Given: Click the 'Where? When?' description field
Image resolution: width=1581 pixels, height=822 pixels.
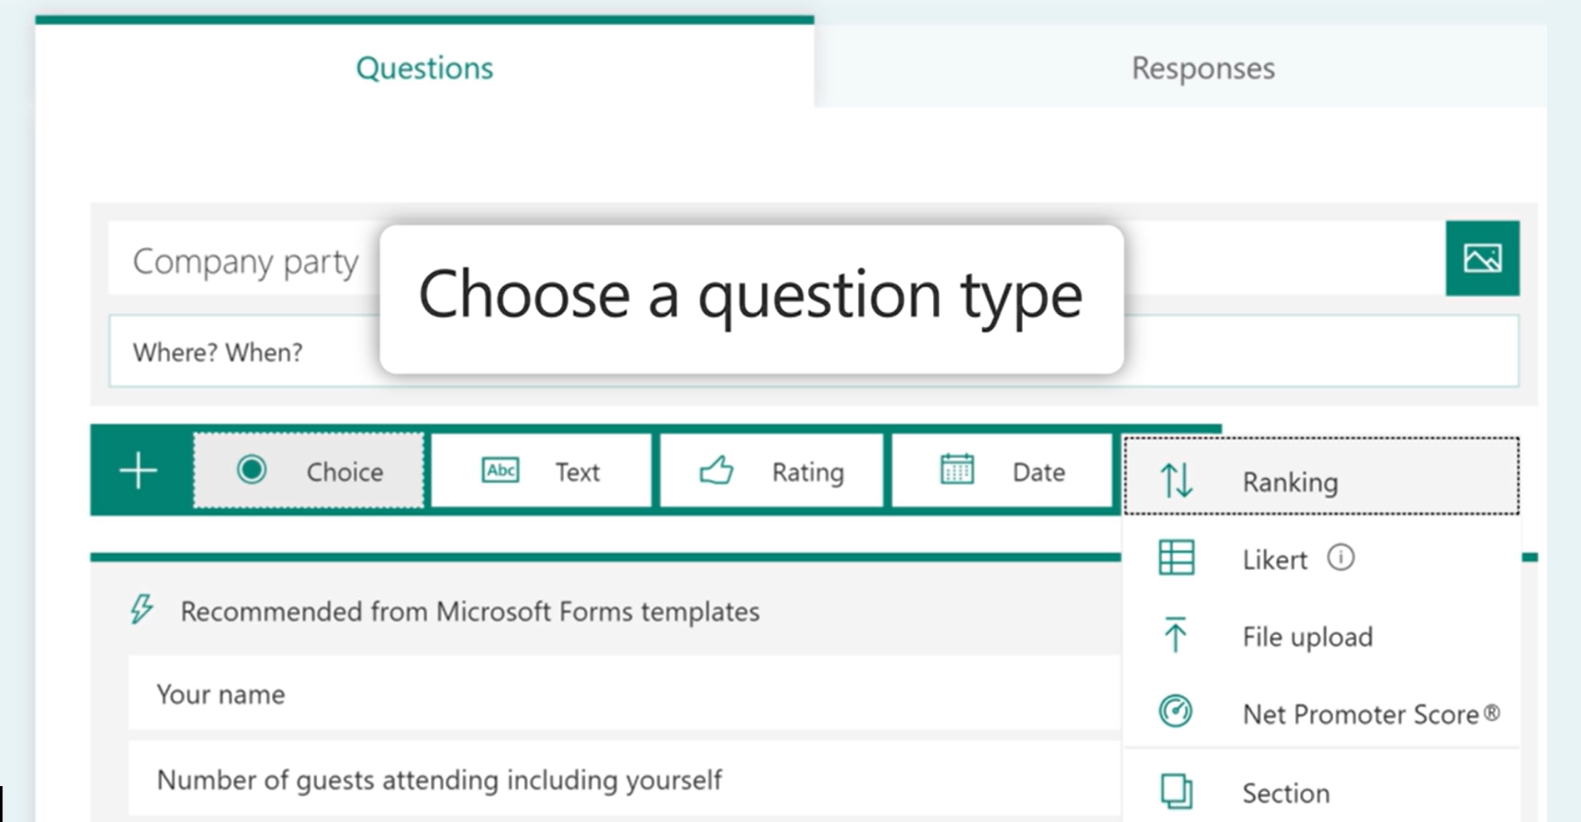Looking at the screenshot, I should [240, 352].
